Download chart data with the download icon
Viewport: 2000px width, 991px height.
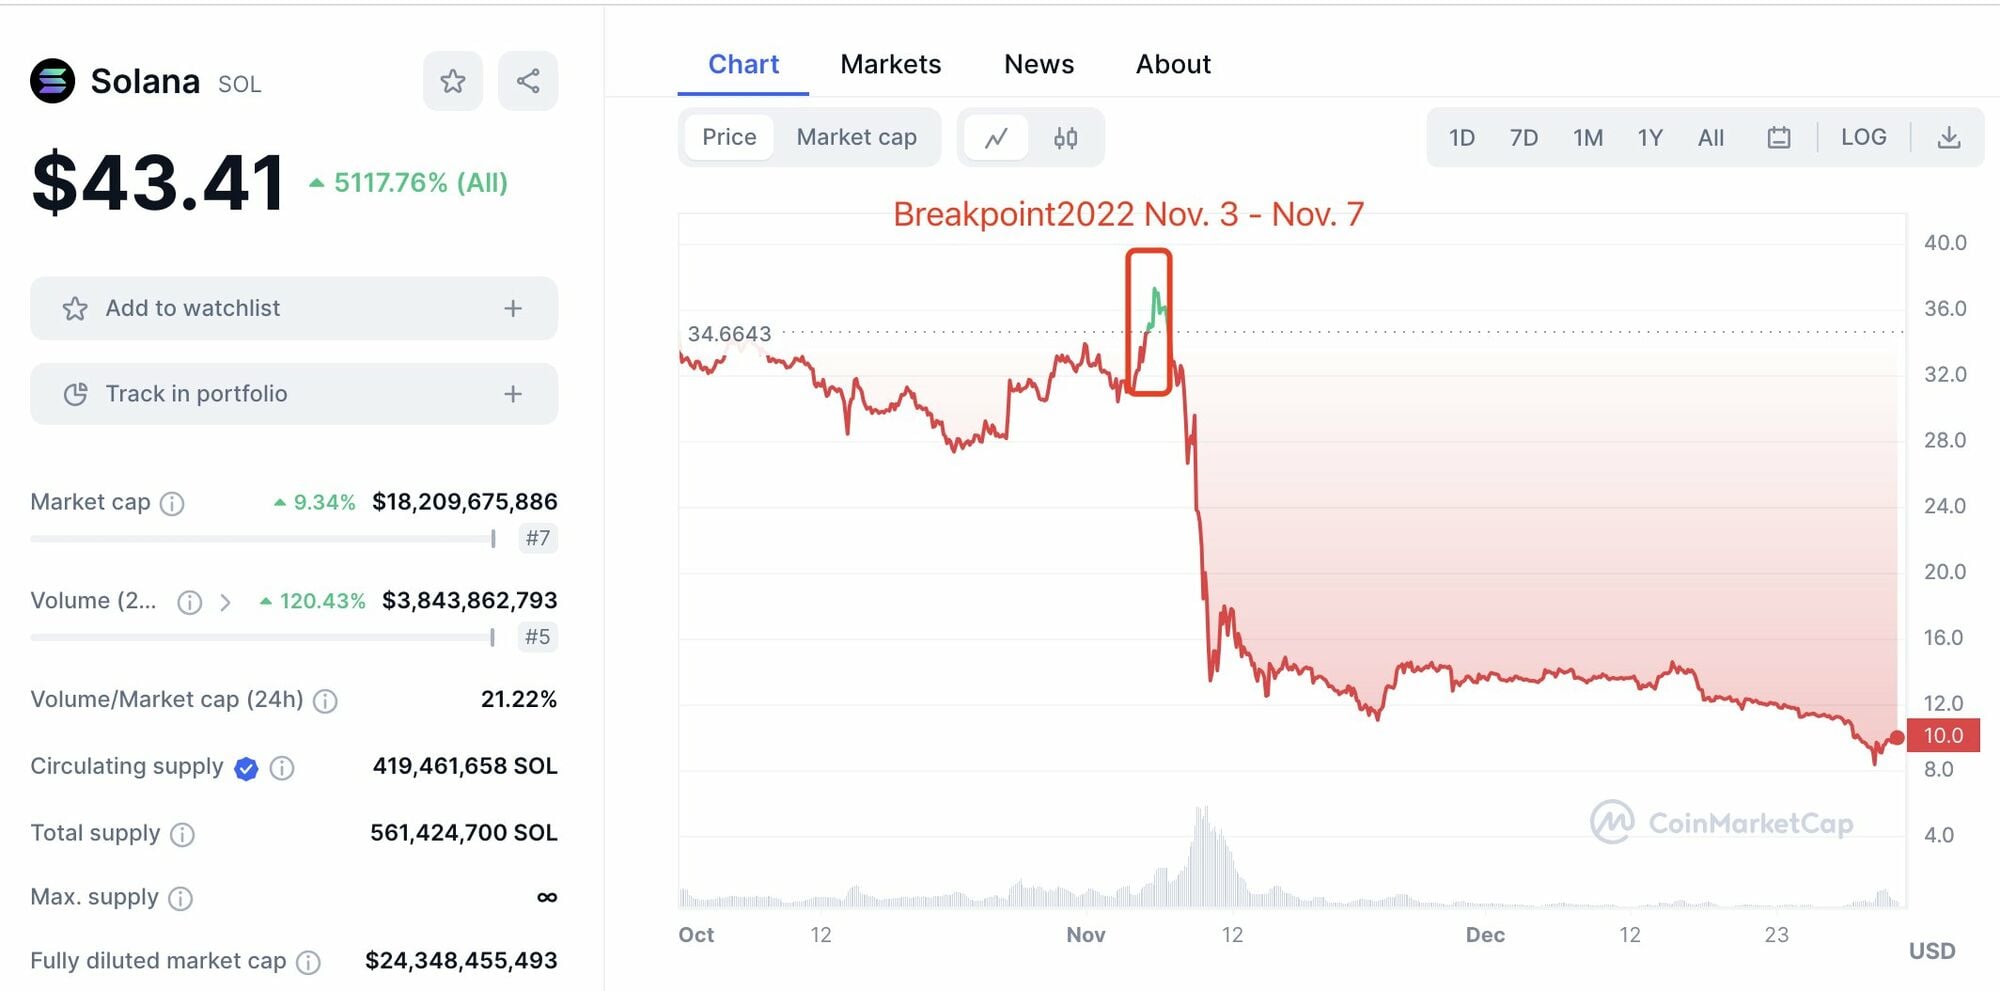point(1949,138)
